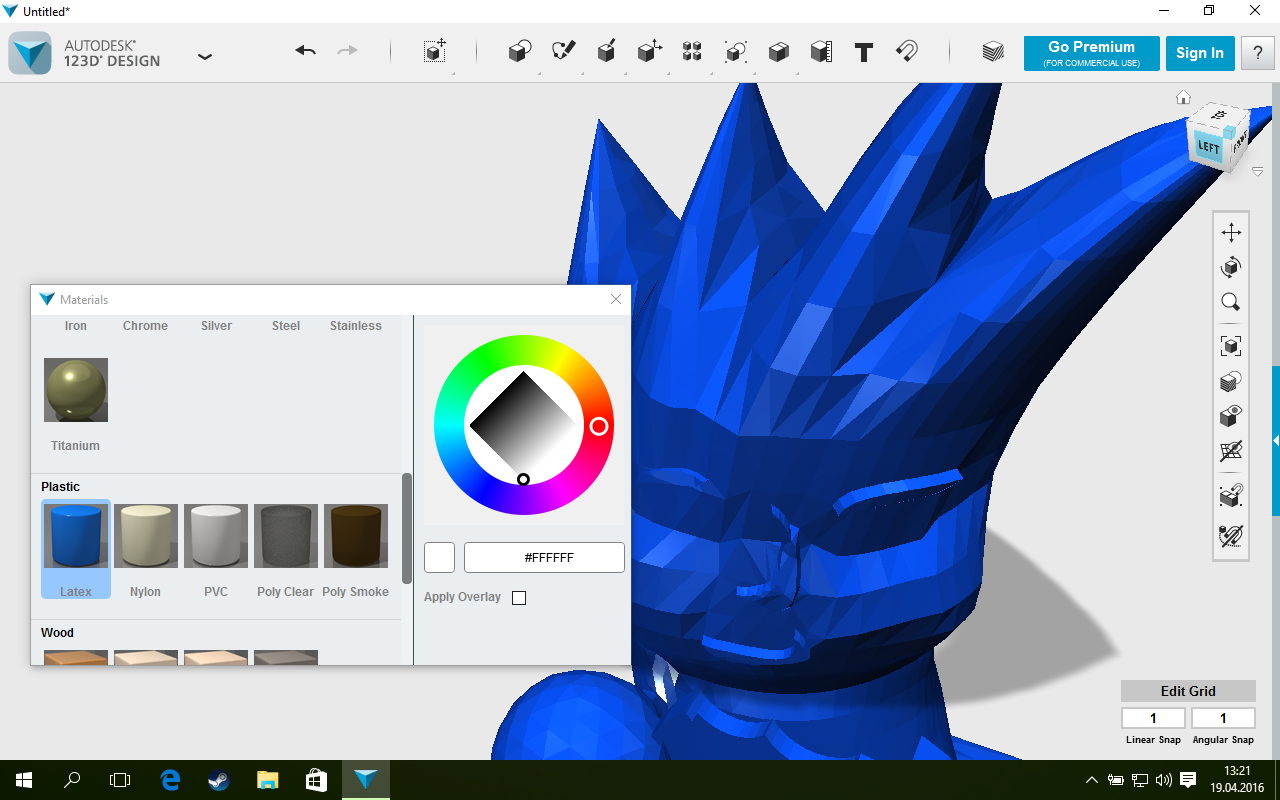Click the Materials icon in top toolbar
The height and width of the screenshot is (800, 1280).
993,52
